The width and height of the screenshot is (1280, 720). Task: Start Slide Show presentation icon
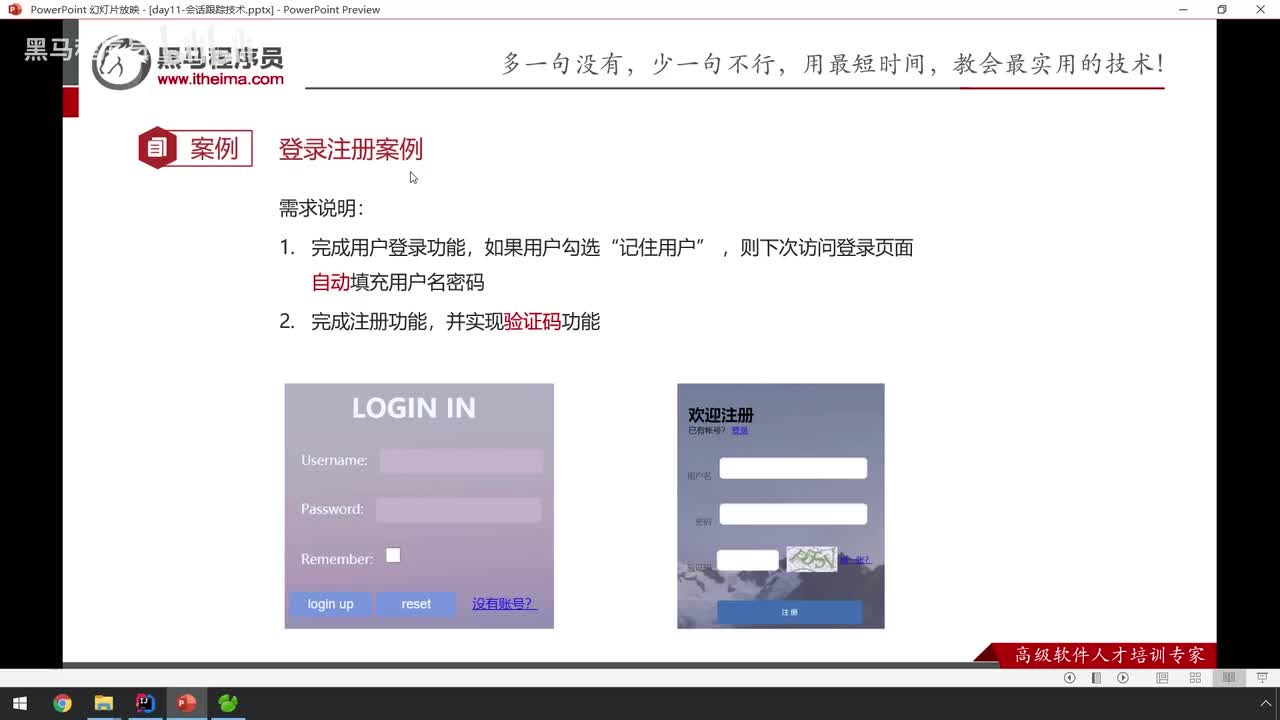coord(1262,678)
